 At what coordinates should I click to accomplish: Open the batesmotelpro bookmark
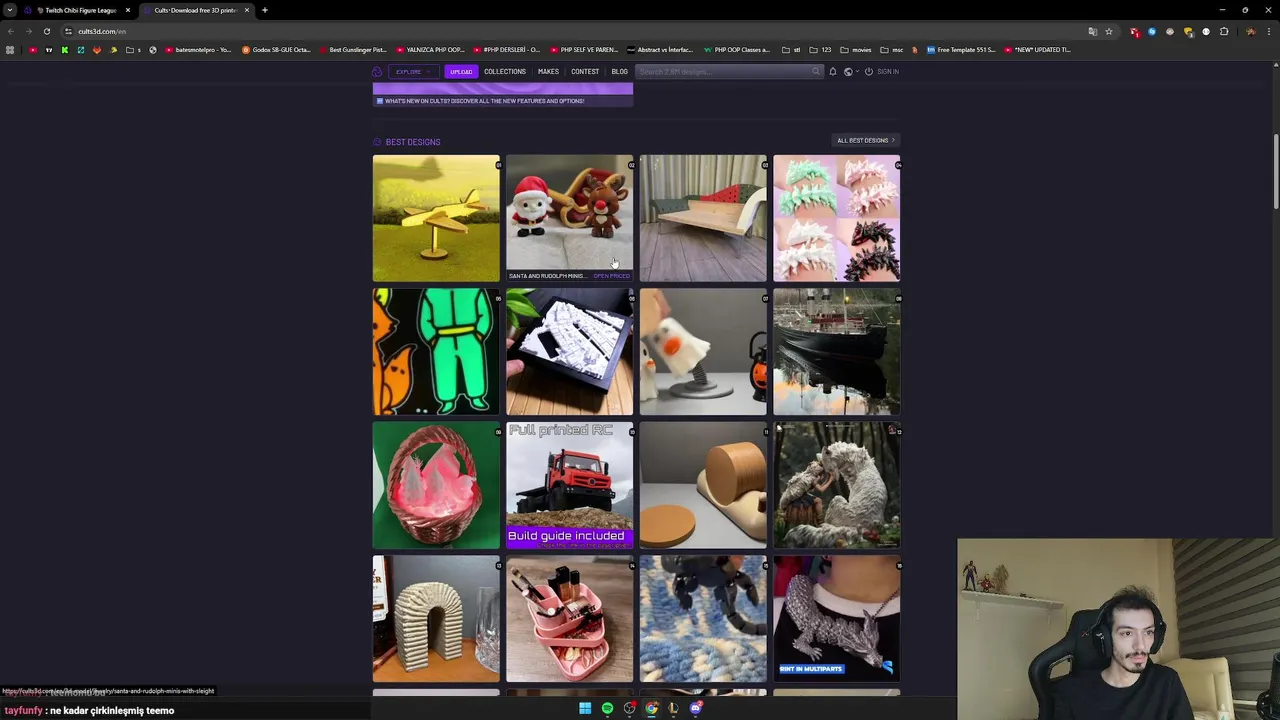coord(198,50)
